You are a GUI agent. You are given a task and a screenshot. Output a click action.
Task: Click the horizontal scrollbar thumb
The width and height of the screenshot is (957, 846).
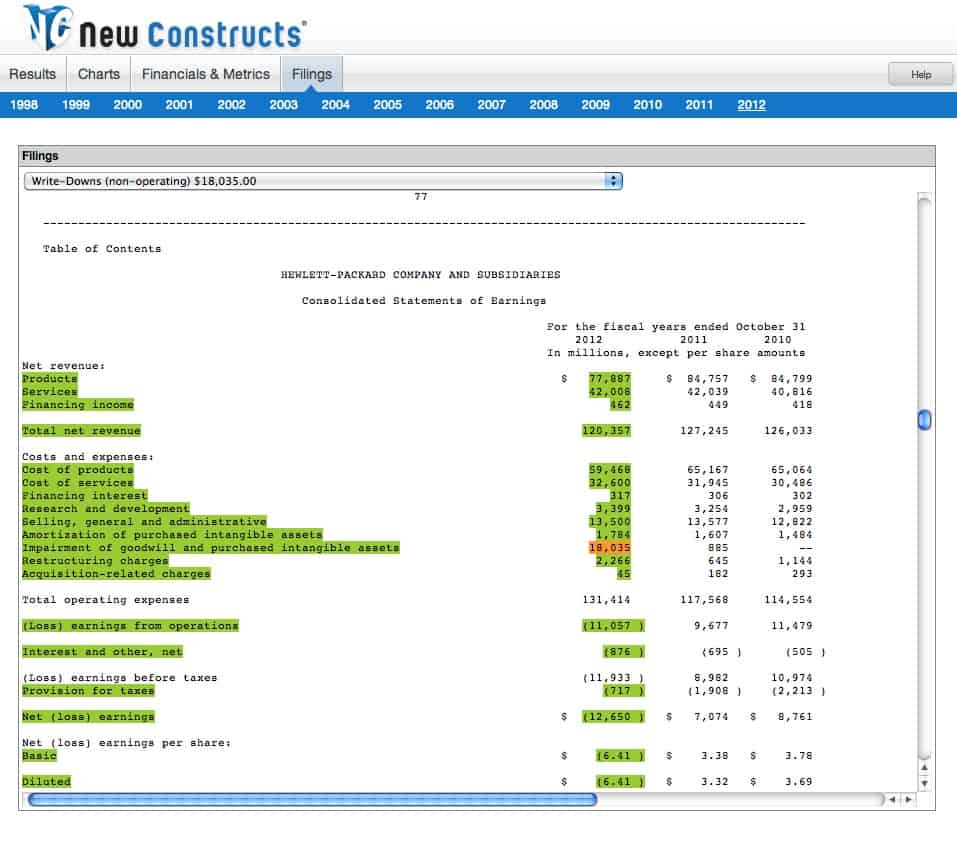[312, 800]
